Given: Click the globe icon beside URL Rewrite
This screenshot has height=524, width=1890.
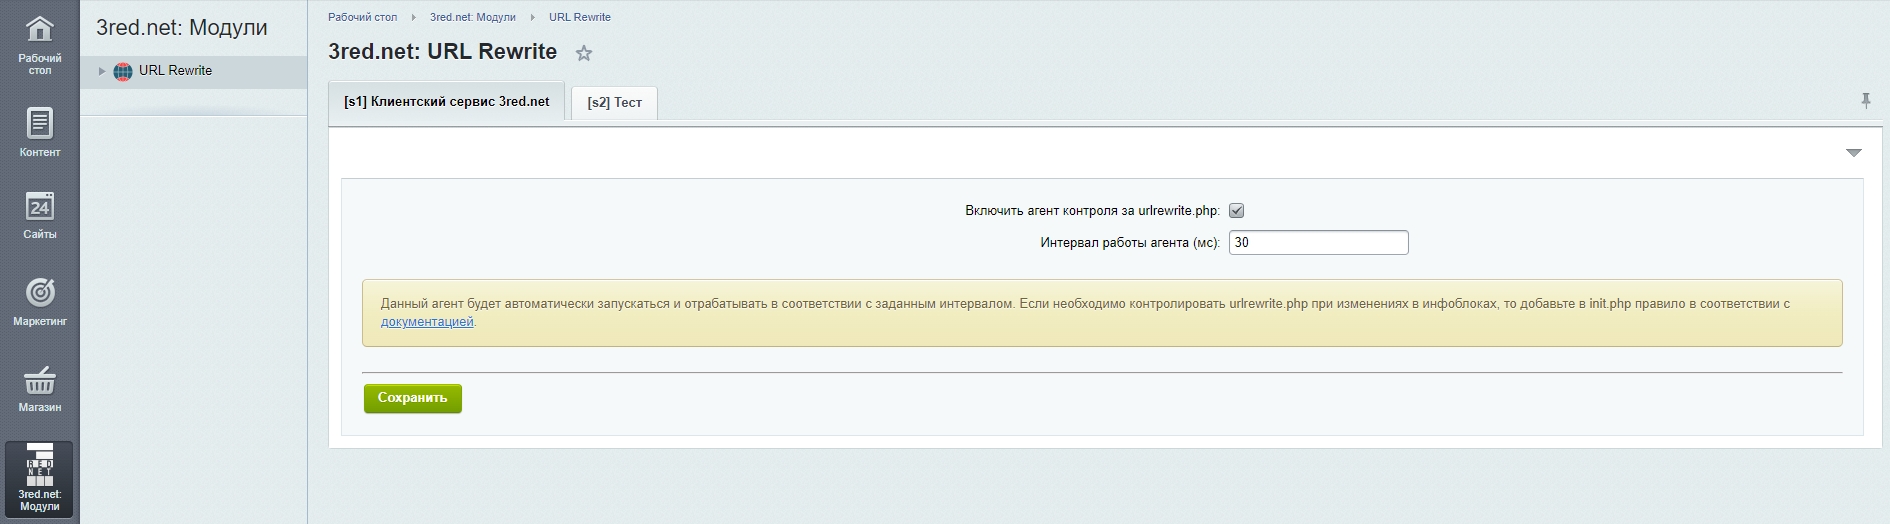Looking at the screenshot, I should tap(123, 71).
